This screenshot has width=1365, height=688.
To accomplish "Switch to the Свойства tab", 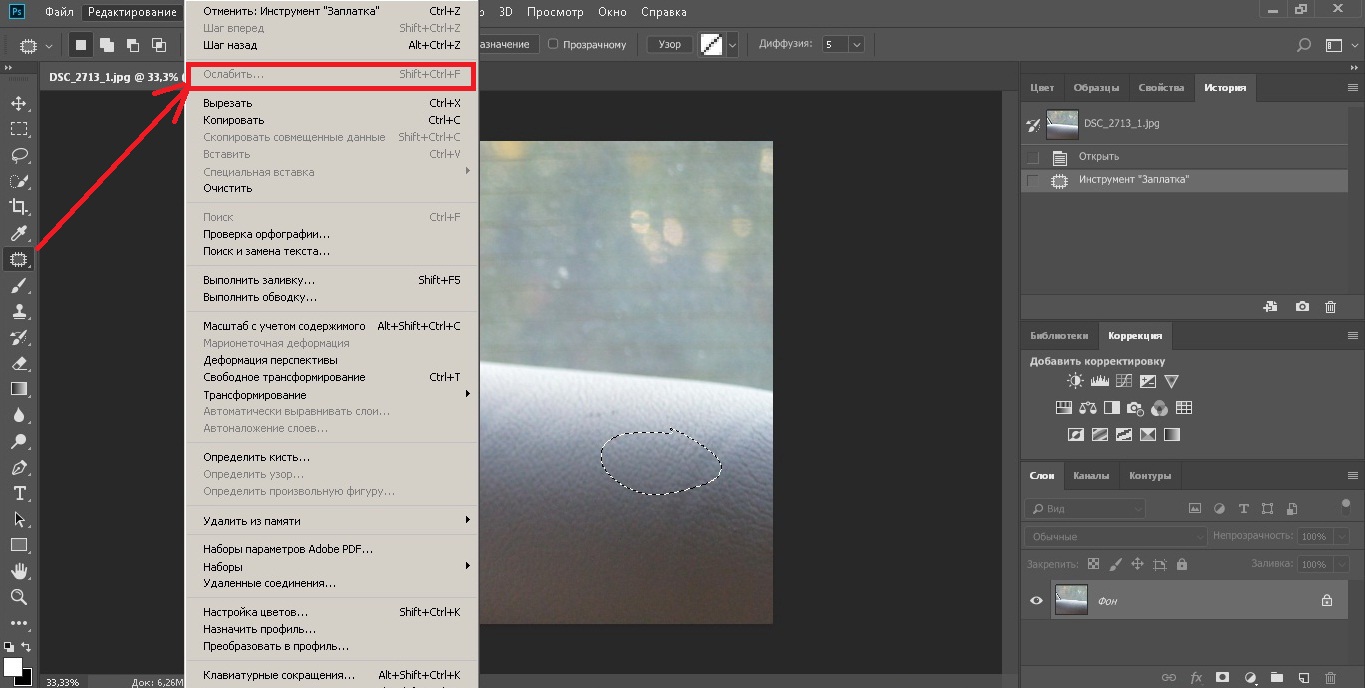I will pos(1161,88).
